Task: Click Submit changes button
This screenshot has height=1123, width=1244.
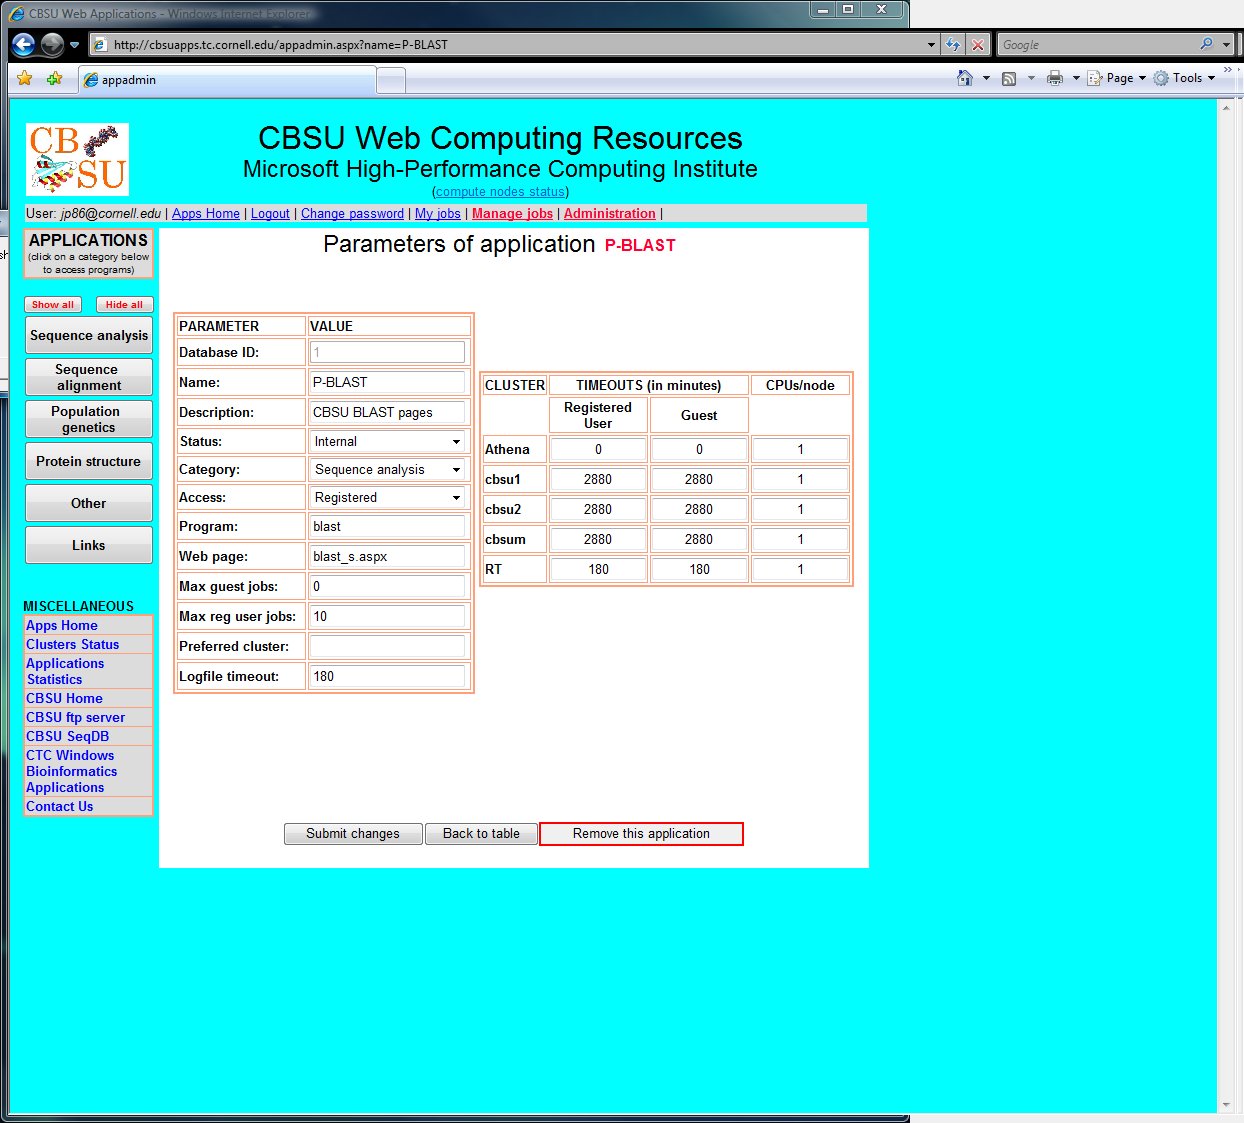Action: coord(352,834)
